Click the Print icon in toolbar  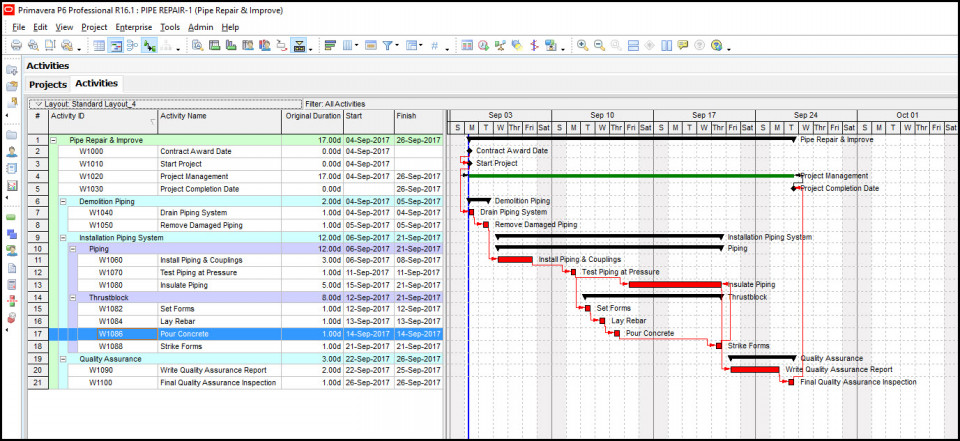pyautogui.click(x=17, y=46)
